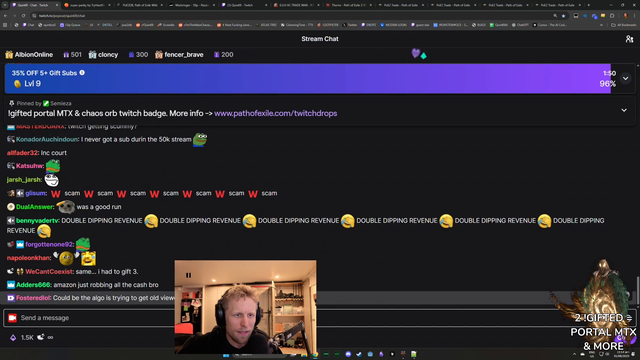640x360 pixels.
Task: Open the Steam icon on the taskbar
Action: point(359,355)
